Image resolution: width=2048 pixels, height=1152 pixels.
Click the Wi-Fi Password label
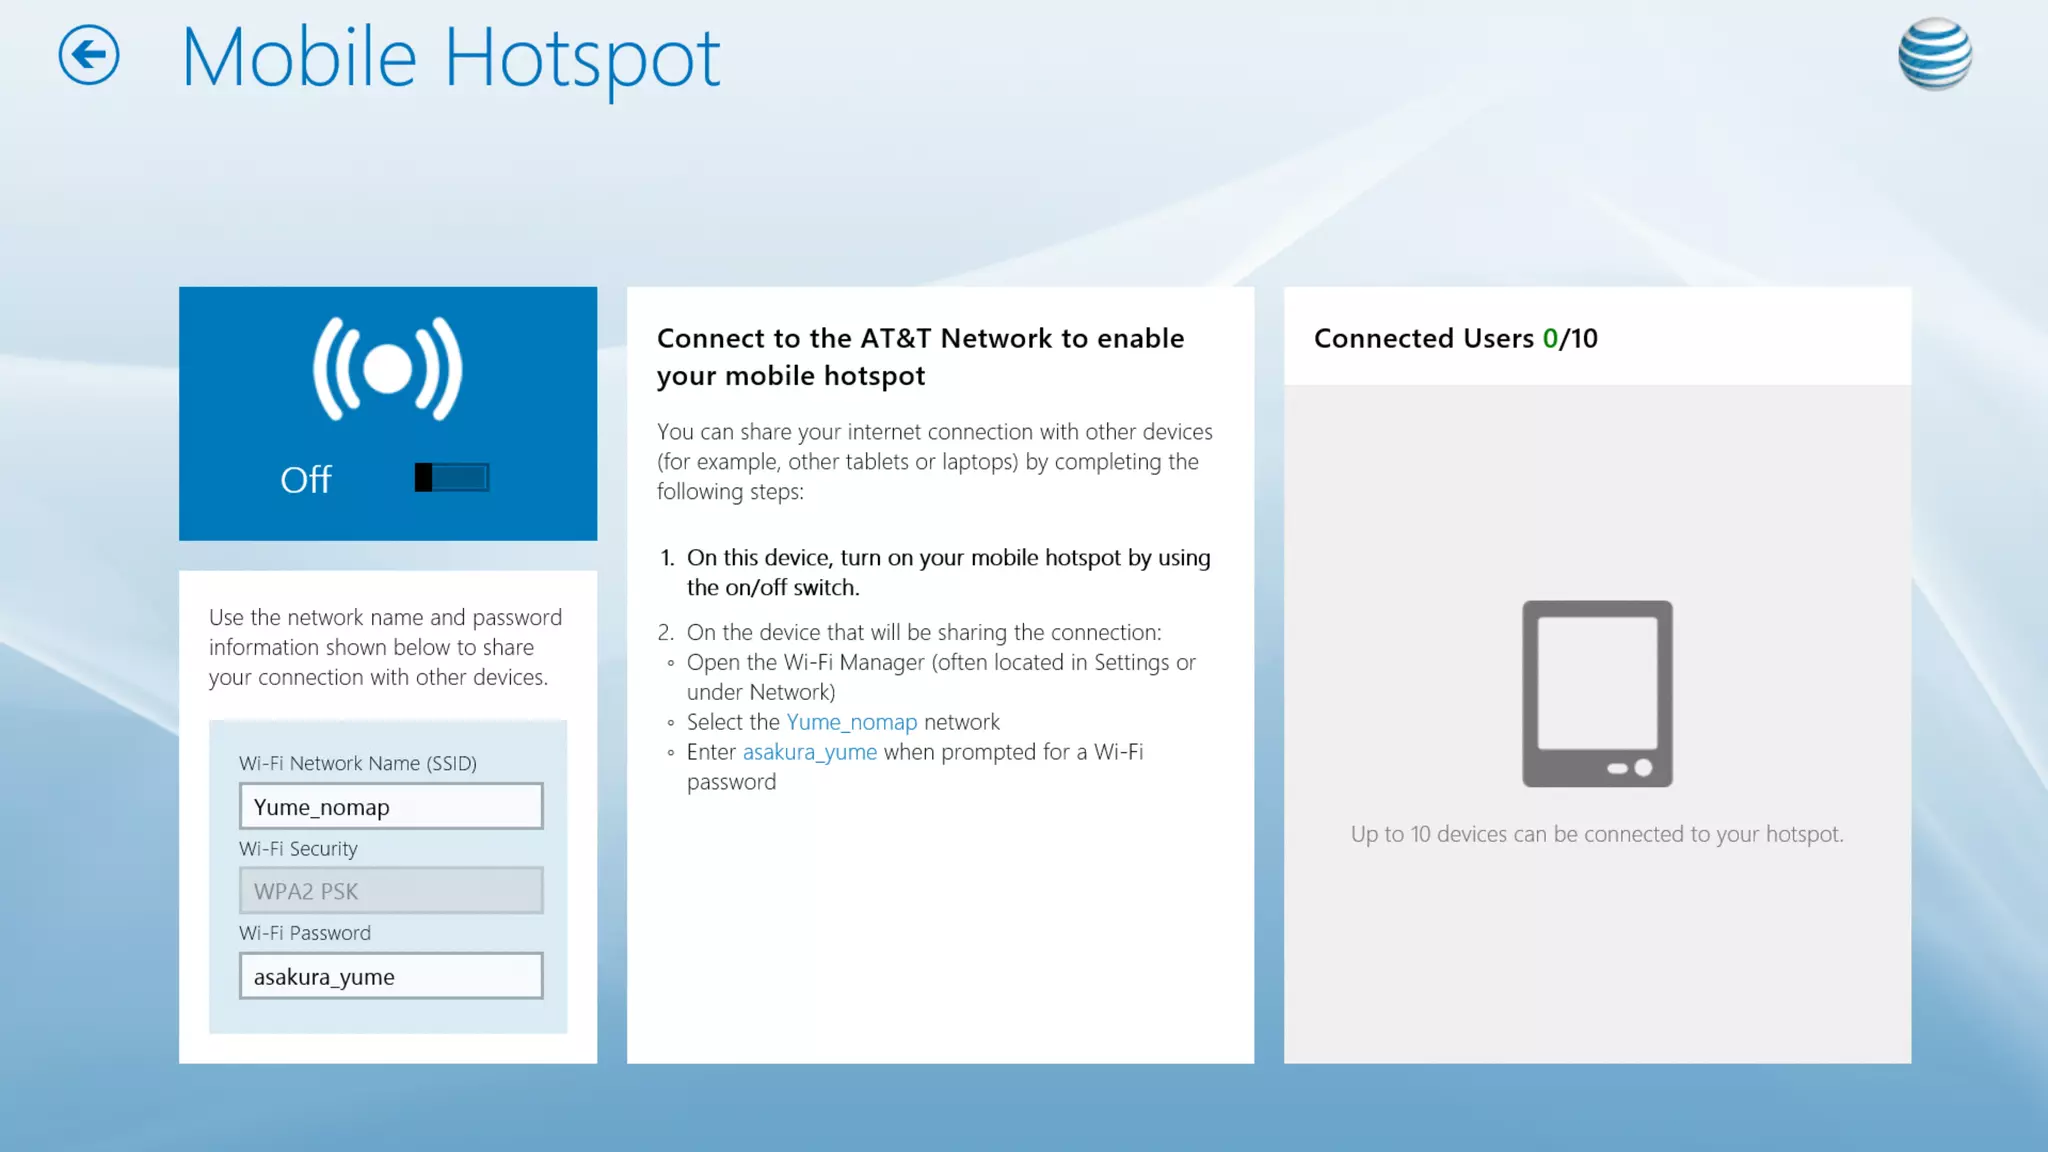305,933
